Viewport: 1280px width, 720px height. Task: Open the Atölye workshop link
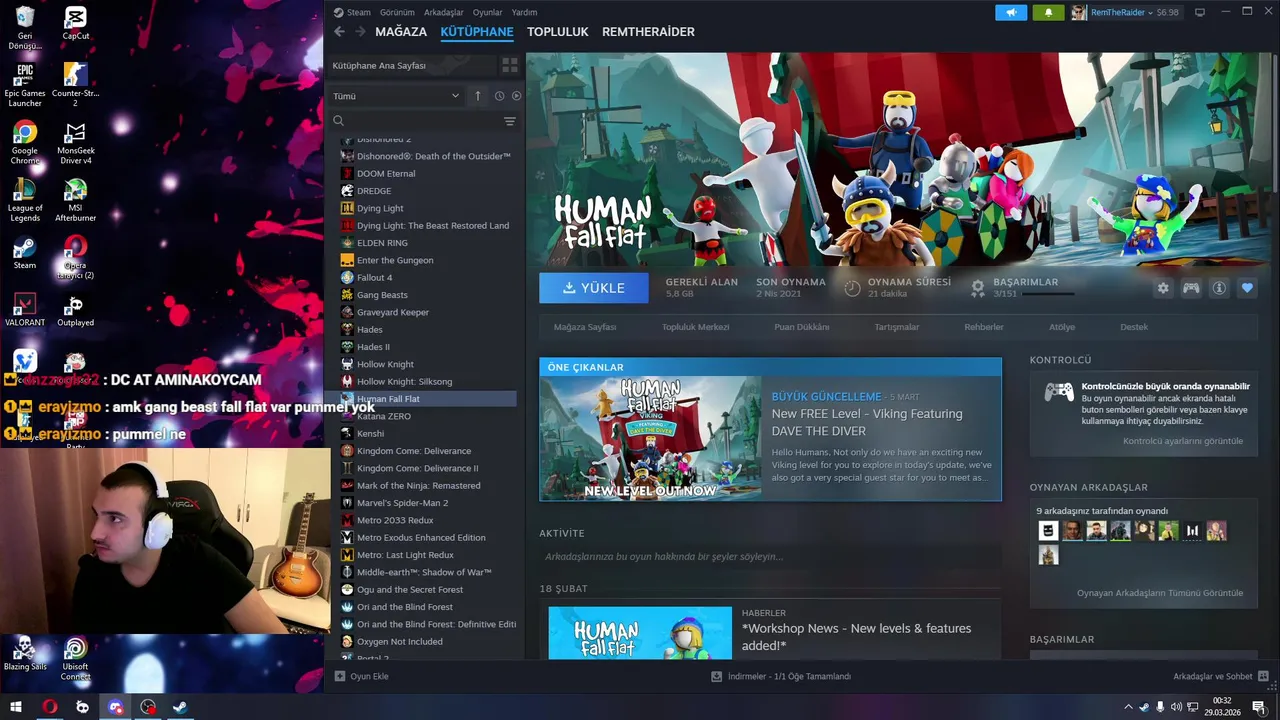coord(1062,327)
